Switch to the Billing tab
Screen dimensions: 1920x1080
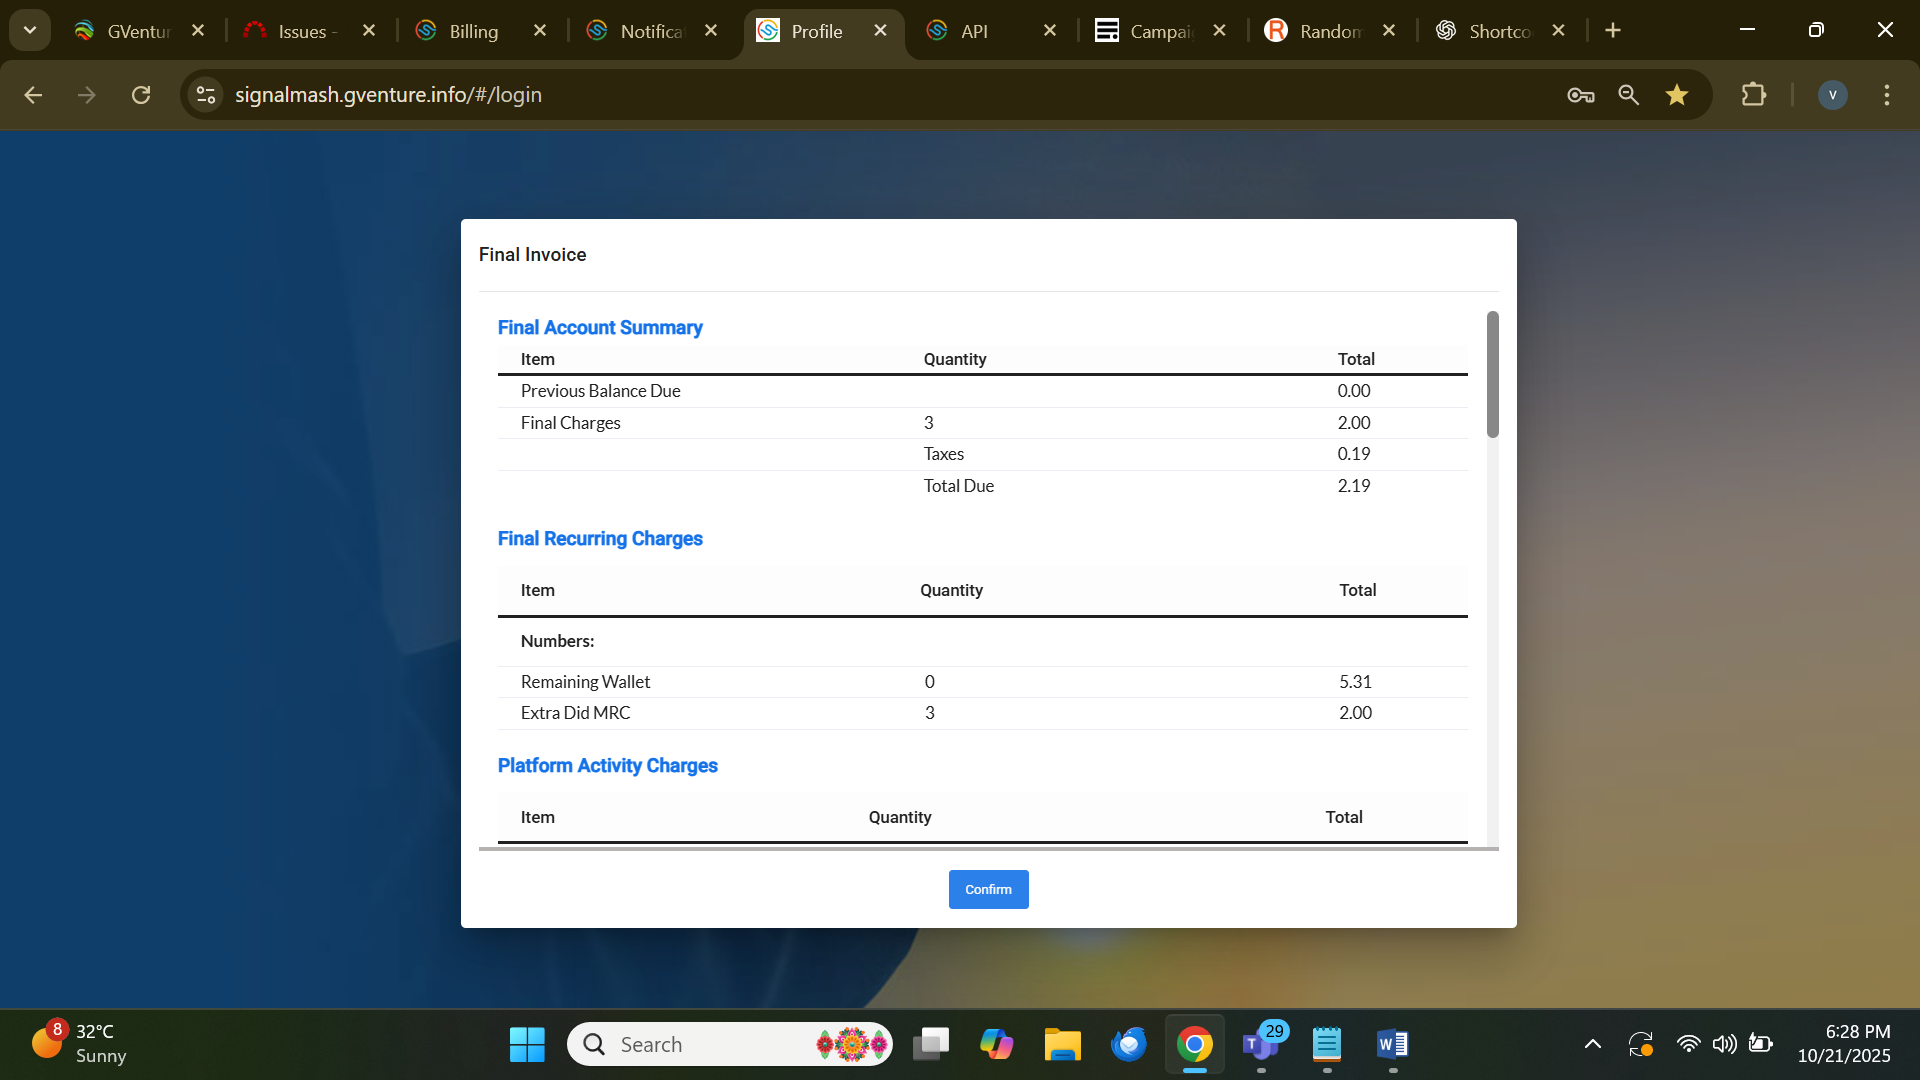coord(473,31)
